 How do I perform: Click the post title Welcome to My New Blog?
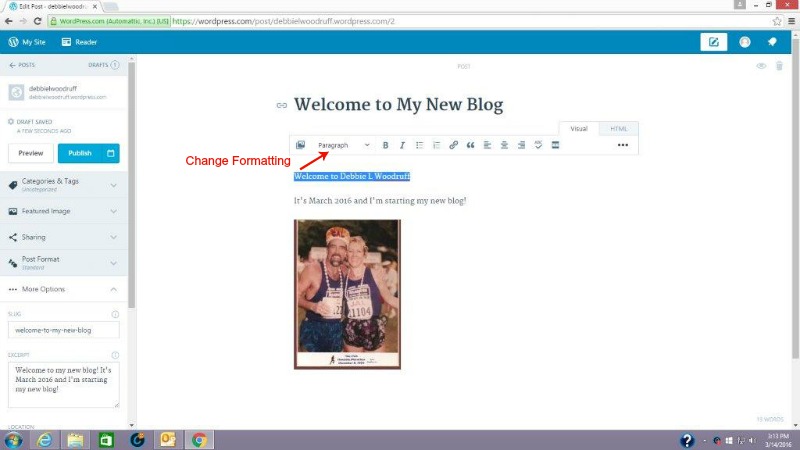(x=398, y=105)
